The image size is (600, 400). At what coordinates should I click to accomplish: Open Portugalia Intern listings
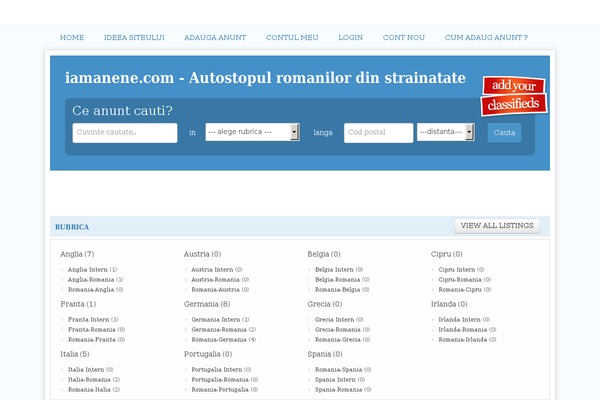[x=221, y=369]
